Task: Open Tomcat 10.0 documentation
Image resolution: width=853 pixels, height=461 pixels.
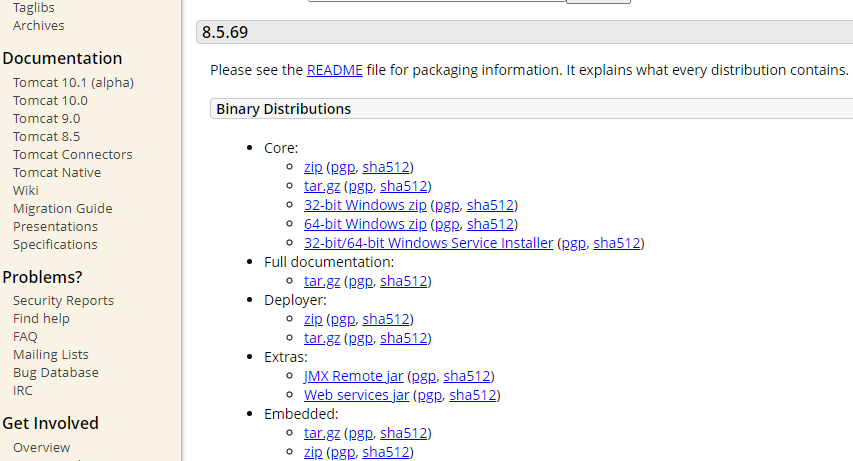Action: tap(50, 101)
